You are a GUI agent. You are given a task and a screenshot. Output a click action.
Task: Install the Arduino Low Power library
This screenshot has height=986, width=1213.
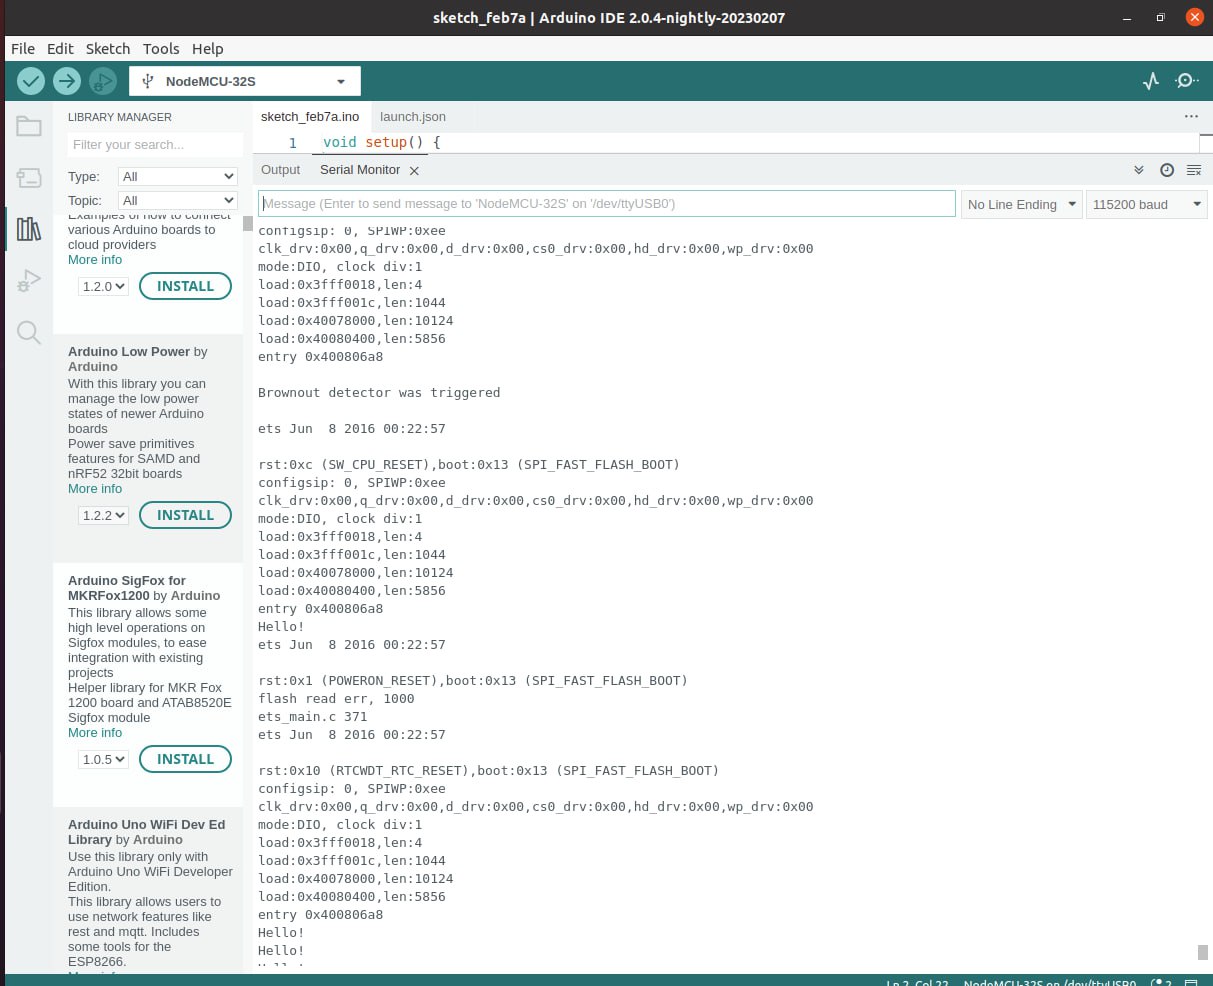click(185, 515)
